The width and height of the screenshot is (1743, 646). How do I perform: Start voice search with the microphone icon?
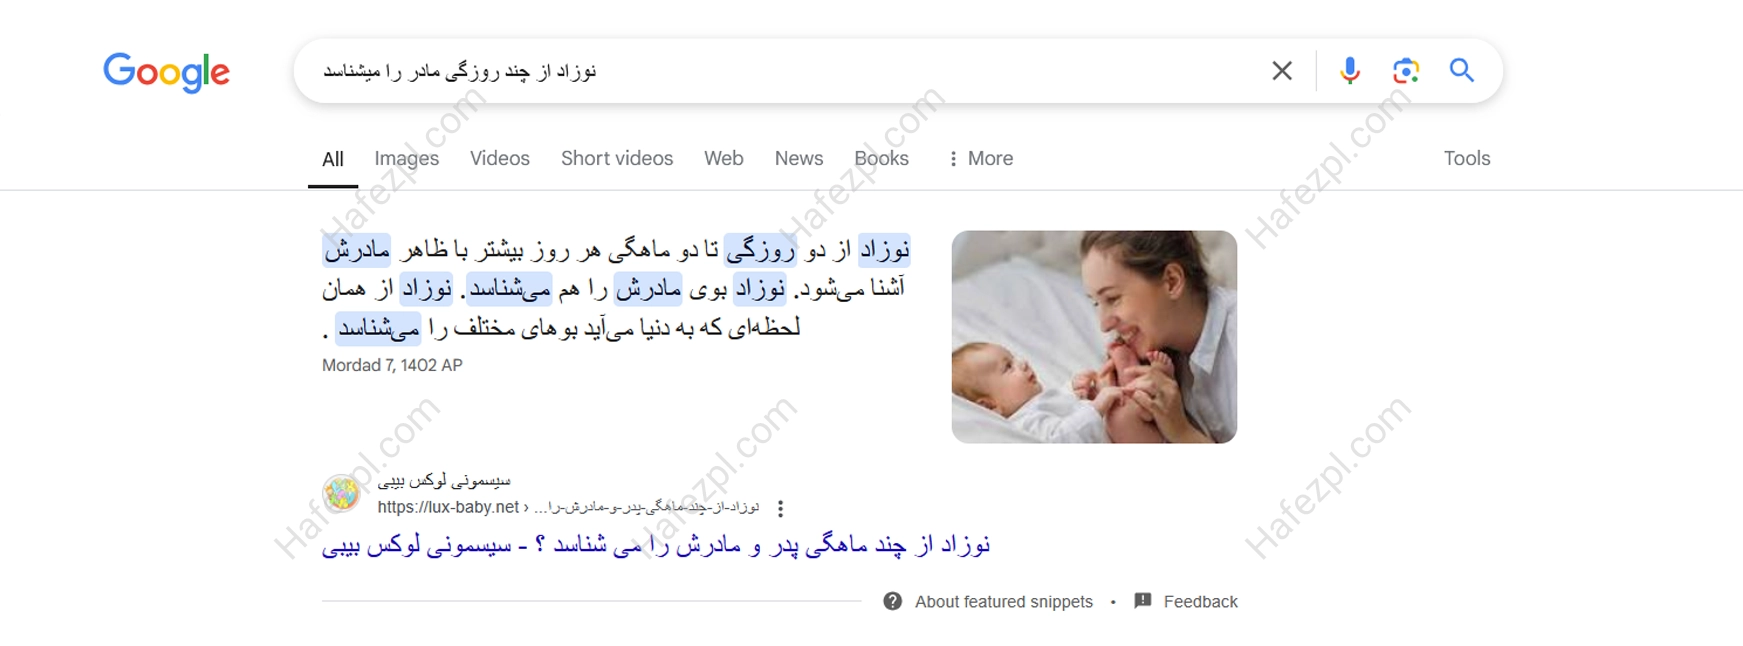click(x=1350, y=71)
